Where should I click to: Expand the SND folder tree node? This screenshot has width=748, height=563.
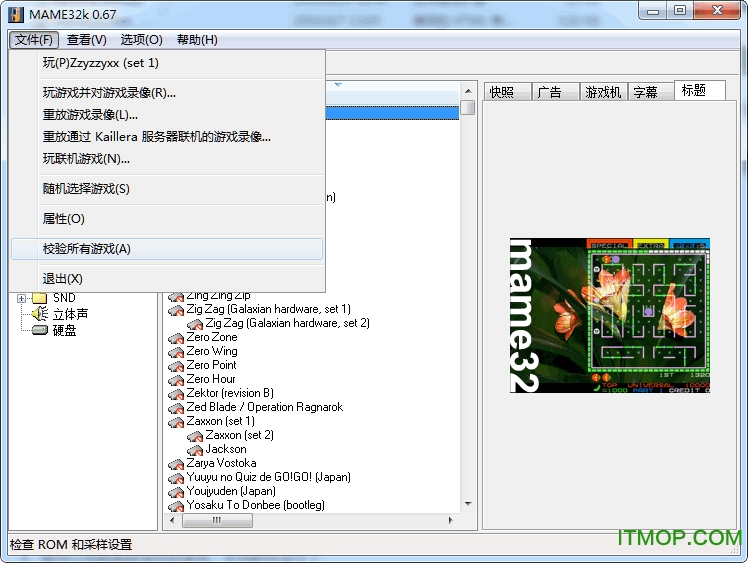tap(21, 299)
